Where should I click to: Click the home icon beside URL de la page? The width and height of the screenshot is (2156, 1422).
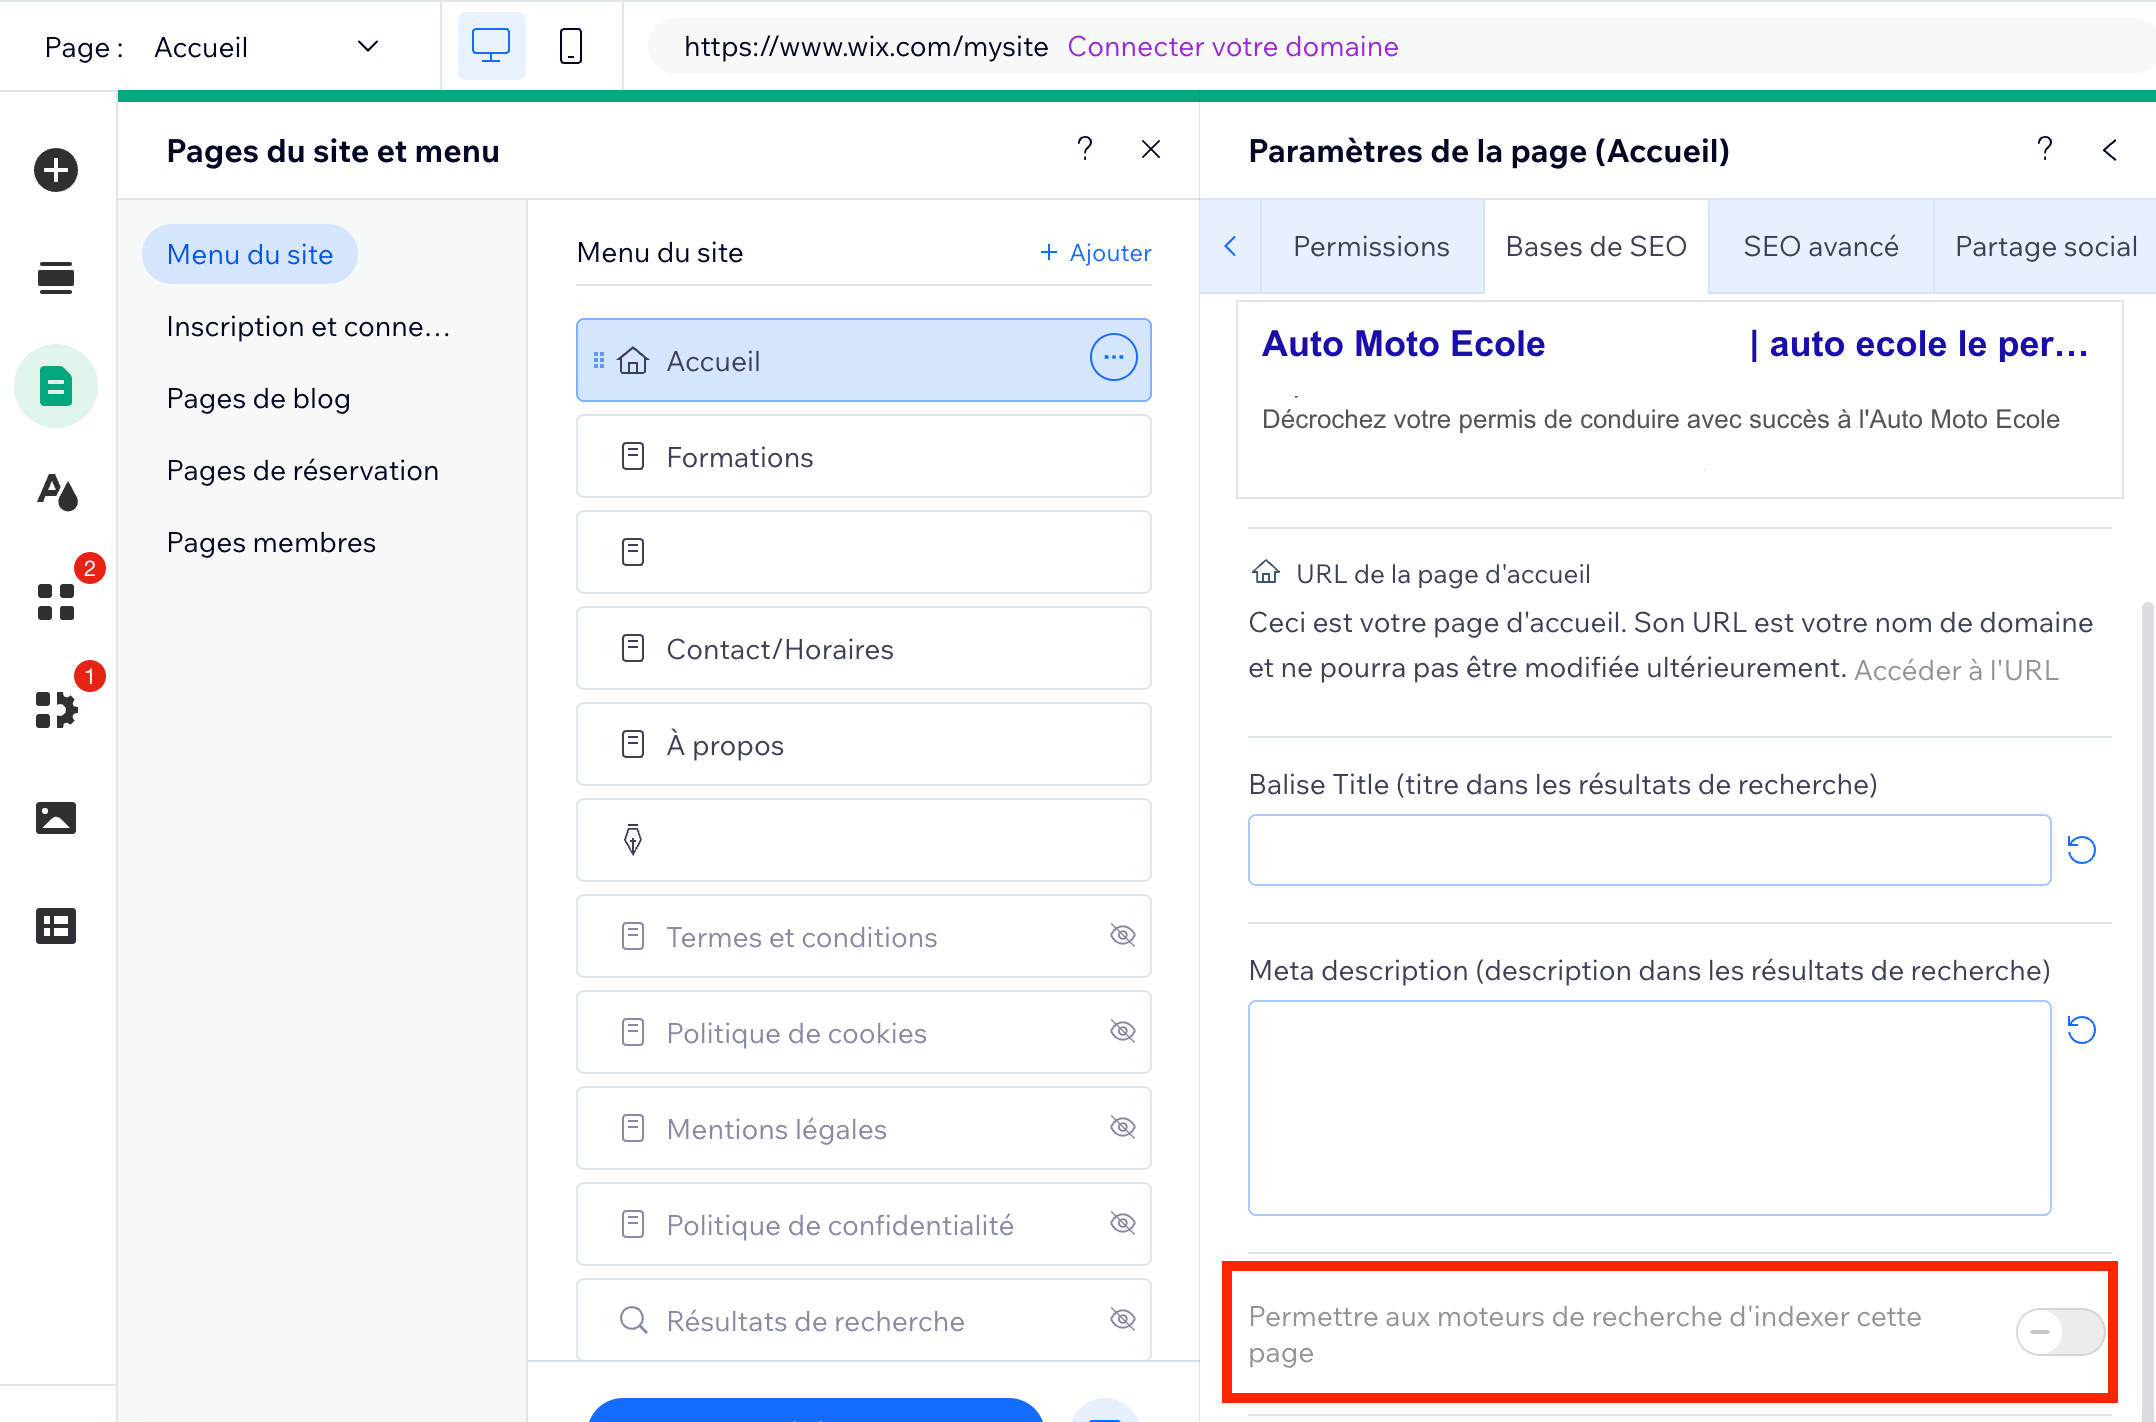[1266, 572]
